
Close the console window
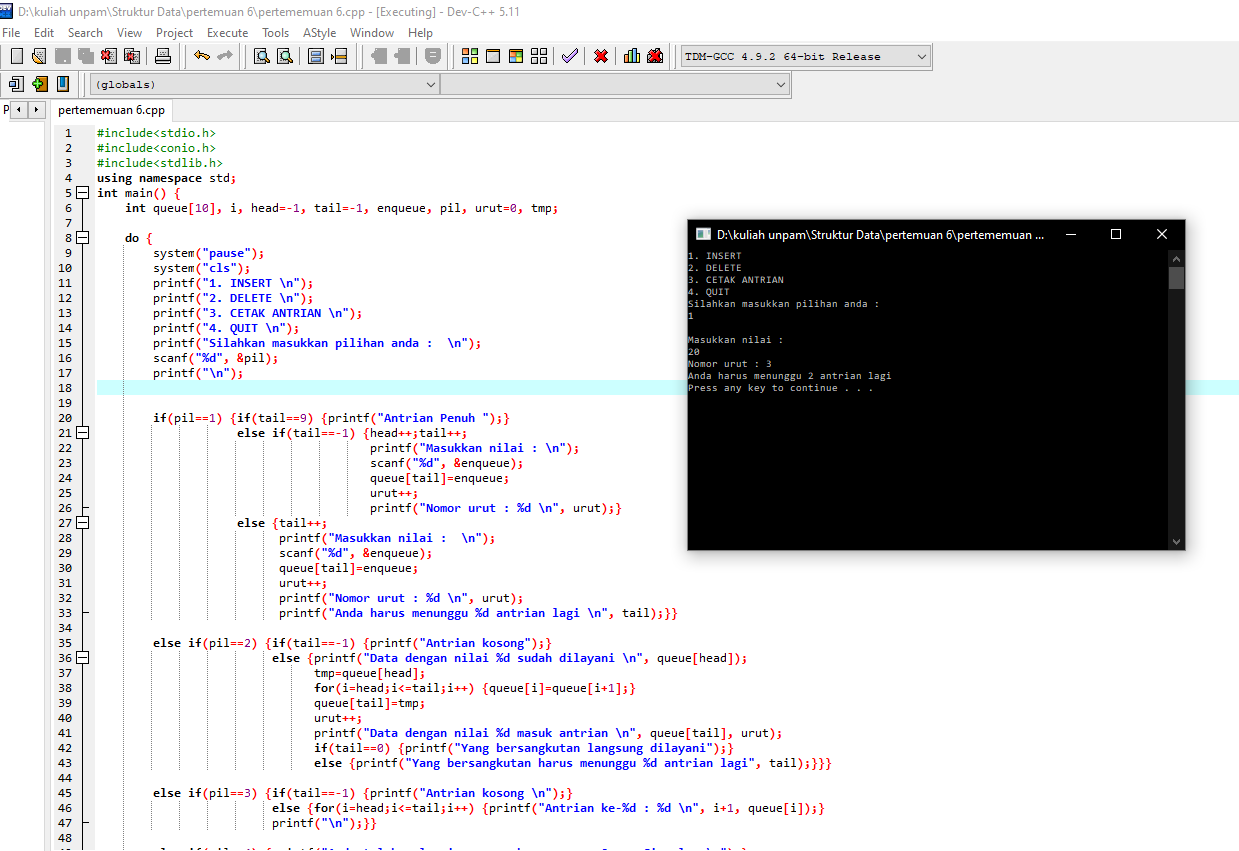[x=1162, y=234]
